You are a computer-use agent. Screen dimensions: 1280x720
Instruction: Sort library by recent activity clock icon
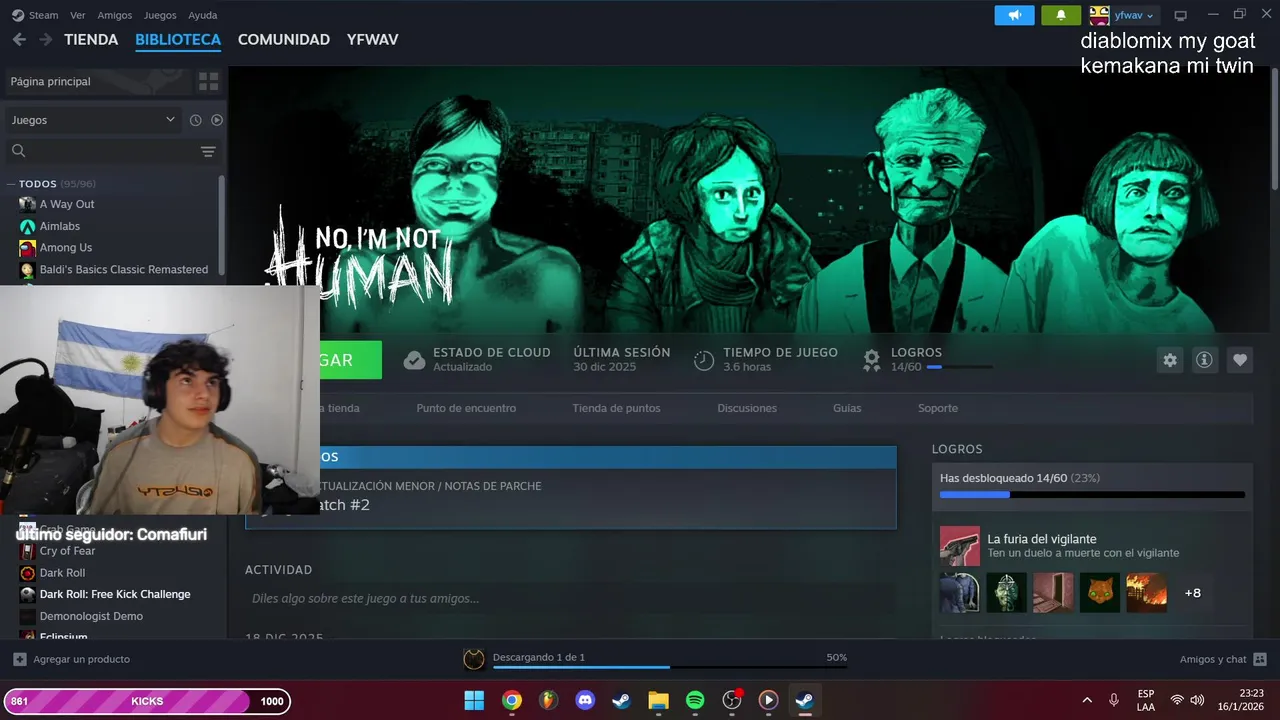195,120
